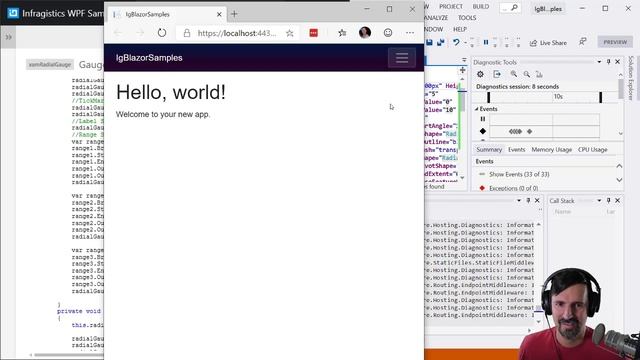Click the Send Feedback icon in Visual Studio
Screen dimensions: 640x360
pos(583,42)
